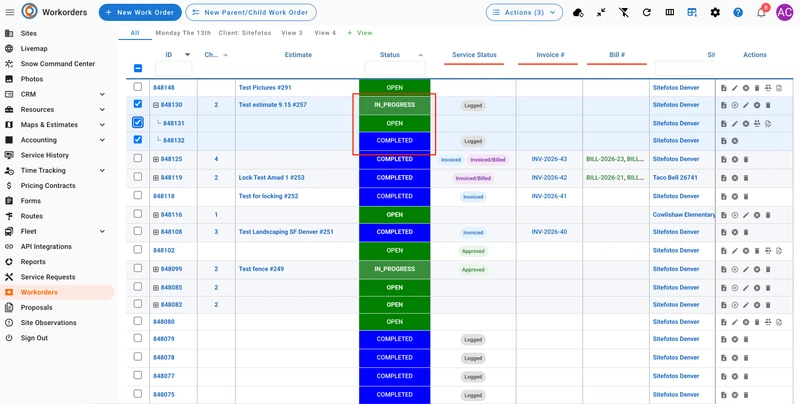800x404 pixels.
Task: Open the notifications bell
Action: click(761, 13)
